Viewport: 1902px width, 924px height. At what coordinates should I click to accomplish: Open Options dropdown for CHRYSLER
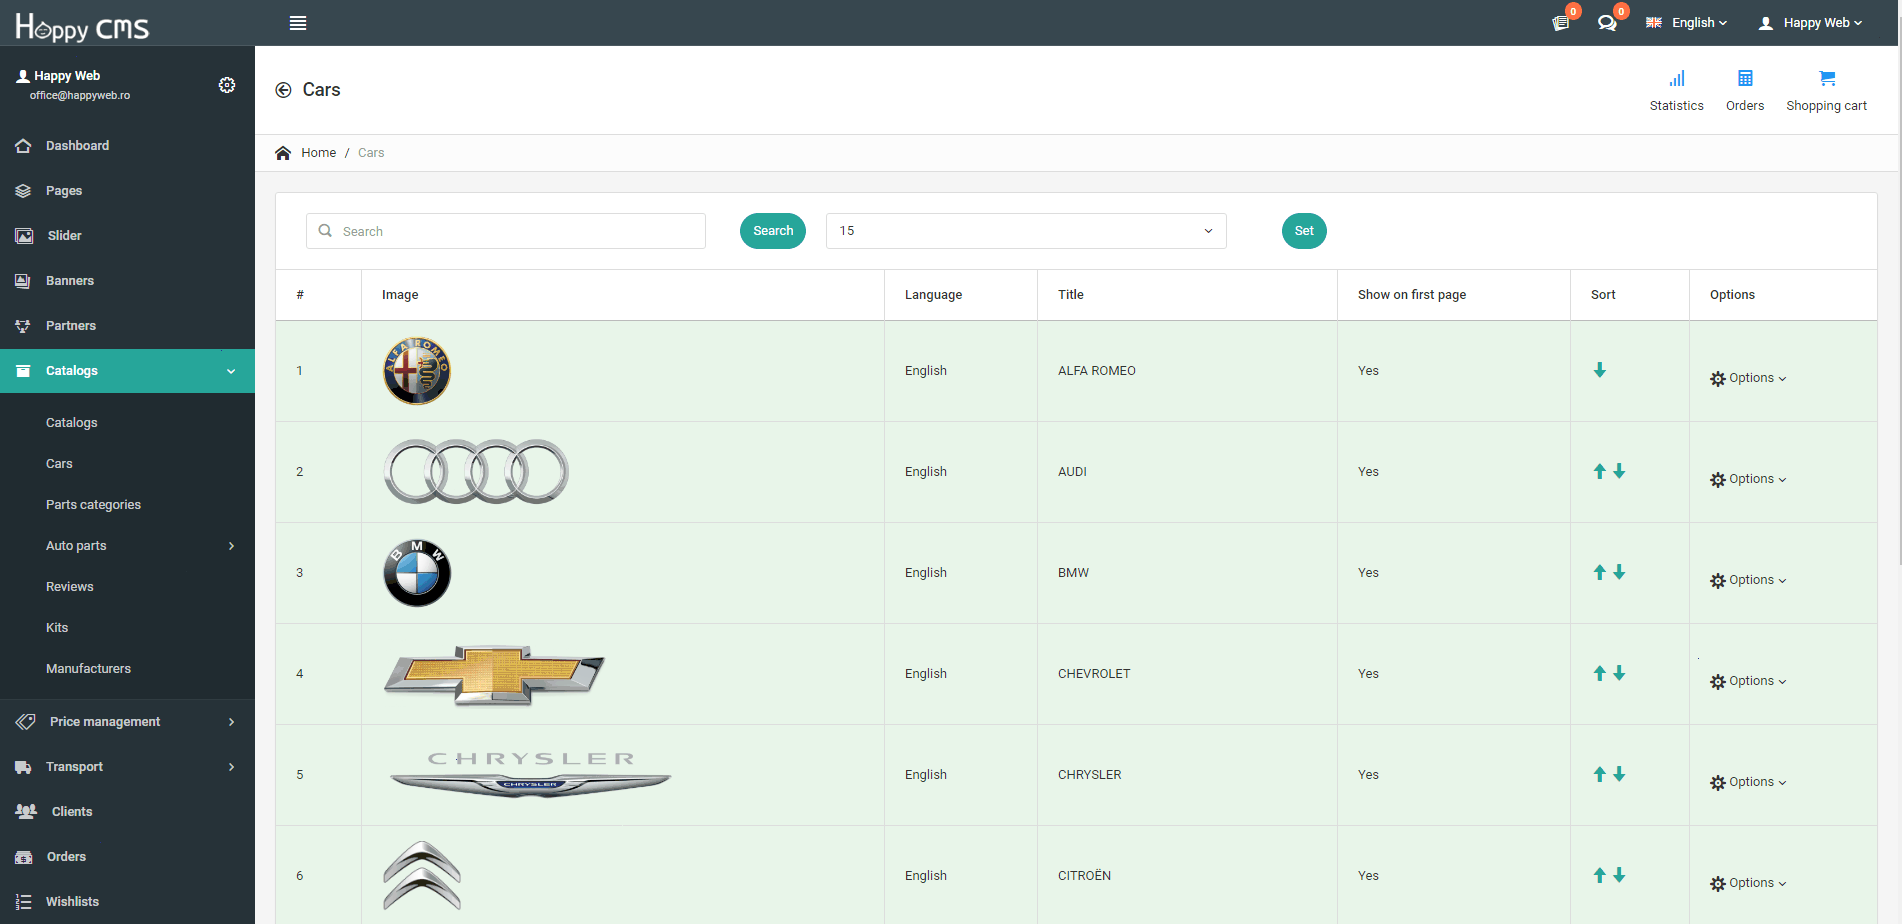[1748, 782]
